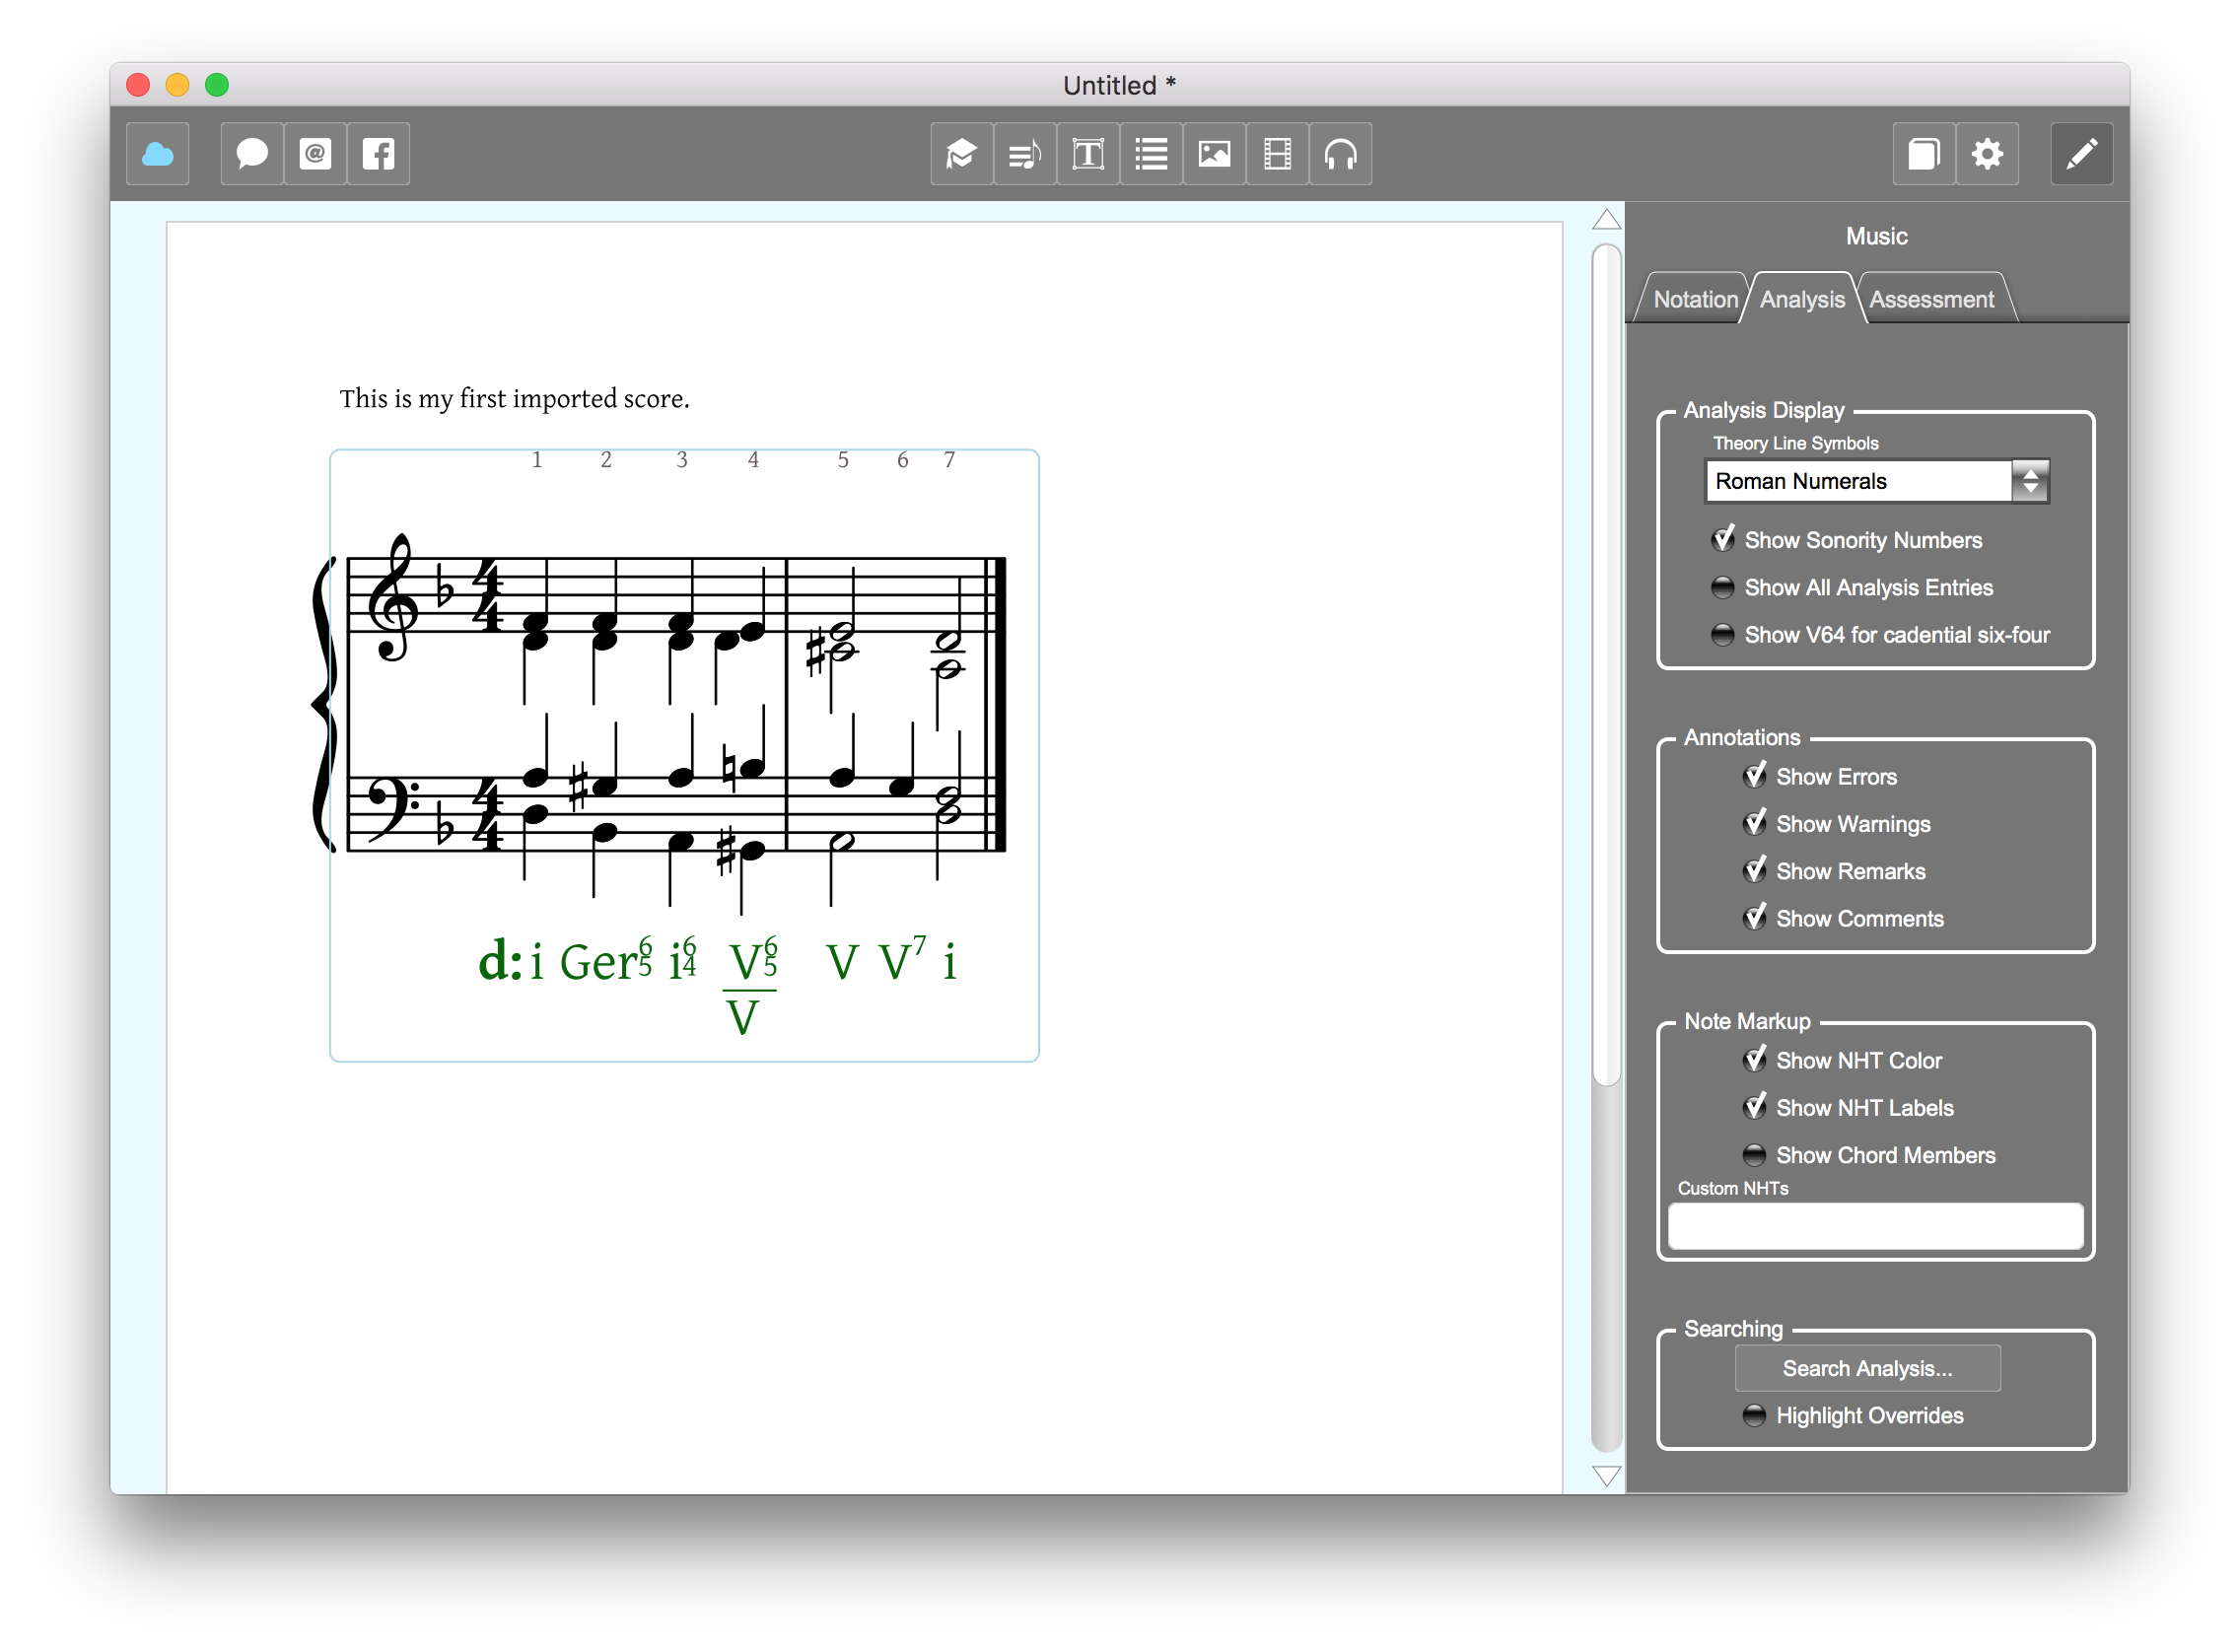Switch to the Assessment tab
Viewport: 2240px width, 1652px height.
click(x=1931, y=300)
